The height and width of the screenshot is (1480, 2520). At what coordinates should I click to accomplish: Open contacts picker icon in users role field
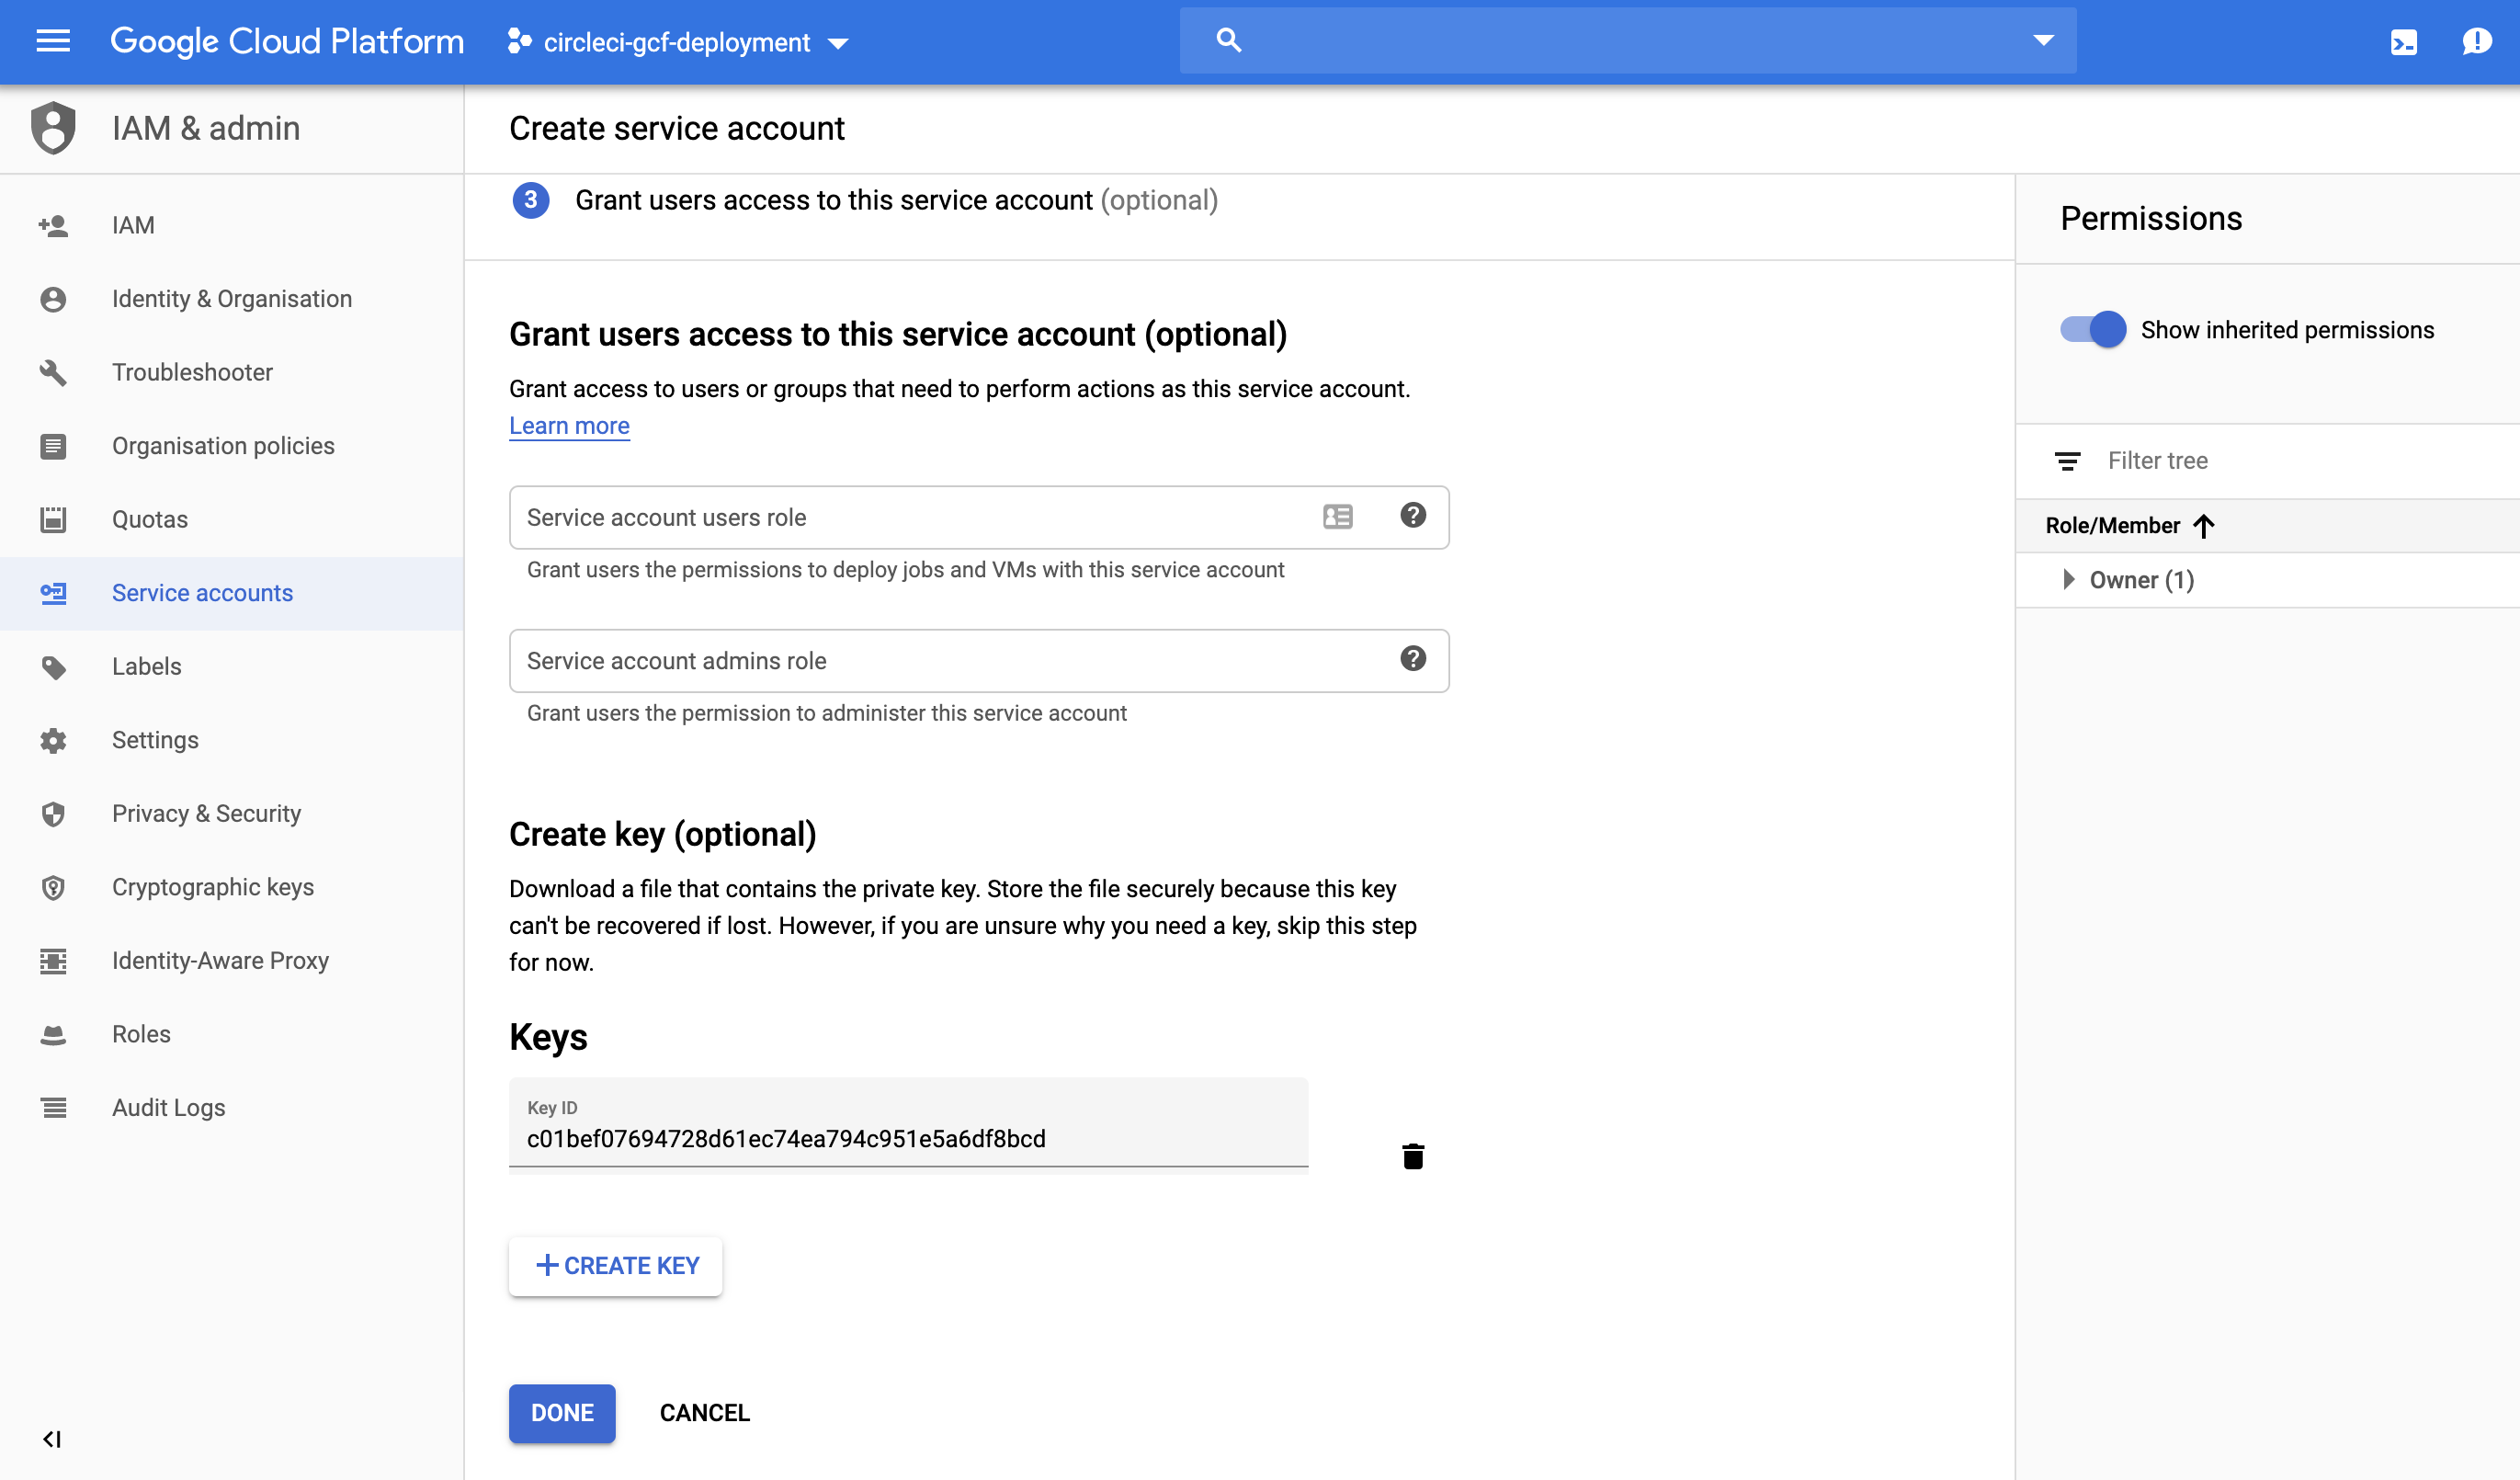pos(1337,516)
